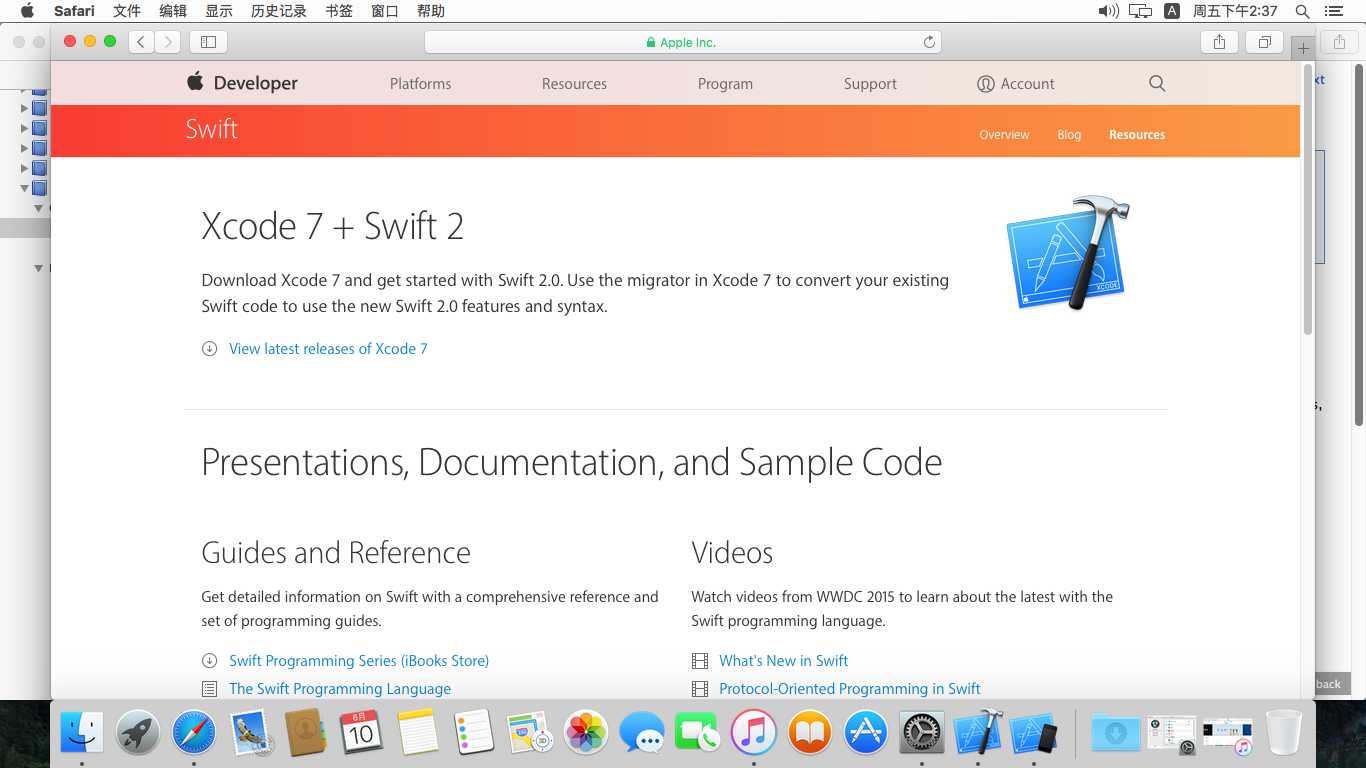
Task: Go forward with Safari's forward arrow
Action: click(x=167, y=42)
